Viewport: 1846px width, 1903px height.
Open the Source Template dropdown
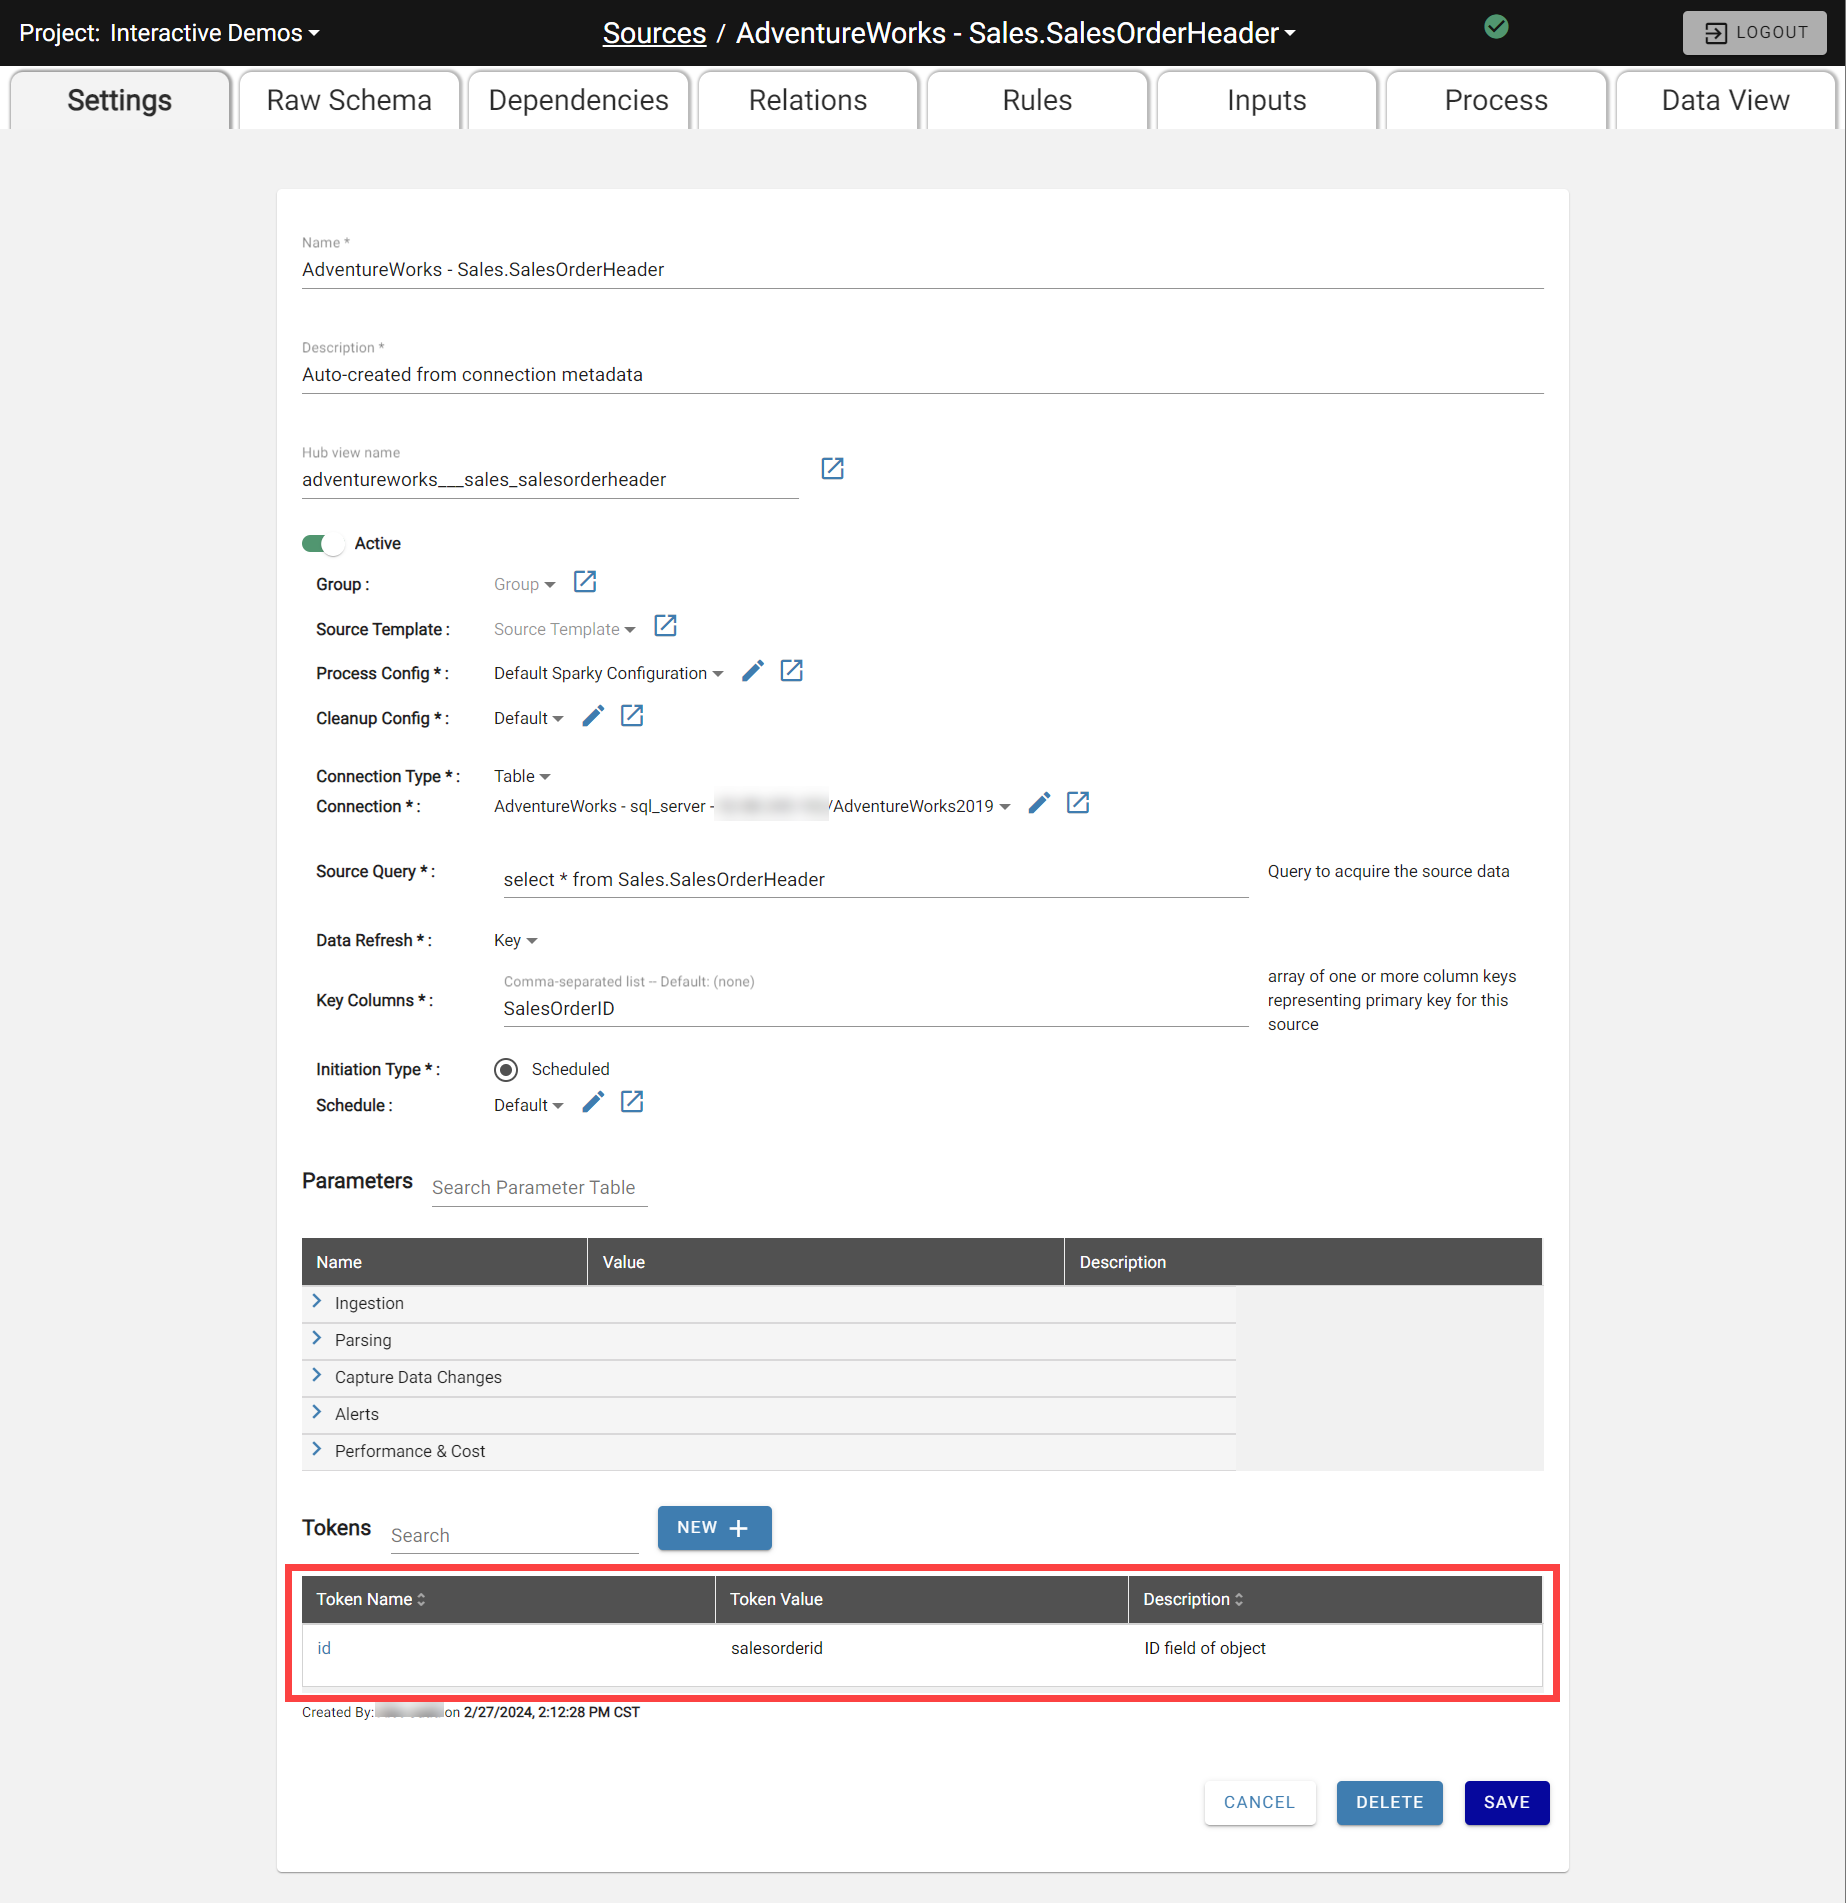tap(564, 629)
